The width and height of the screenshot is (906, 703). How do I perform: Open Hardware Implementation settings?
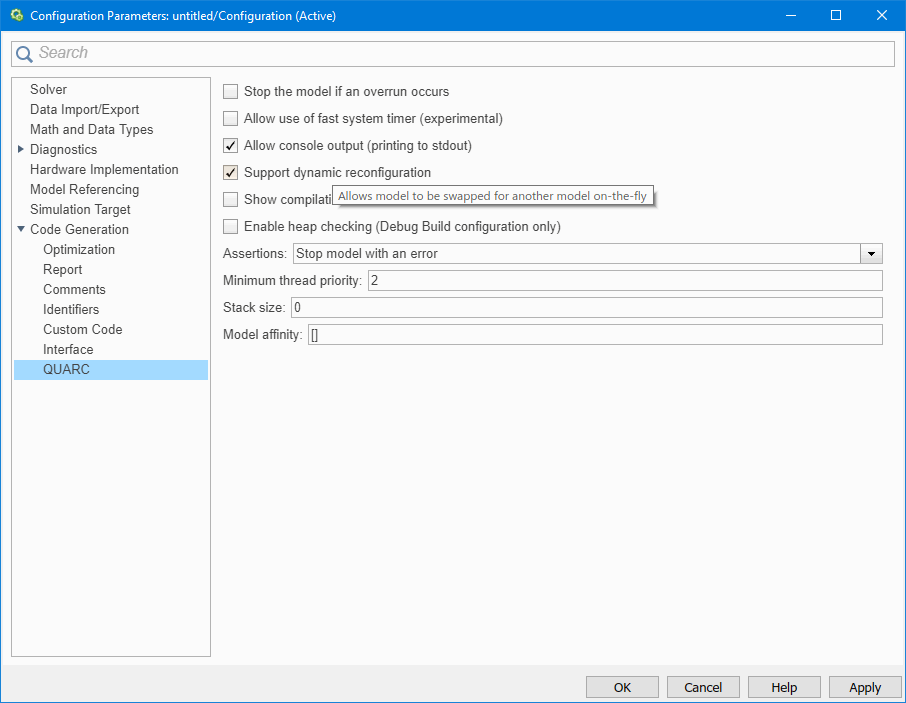coord(104,170)
